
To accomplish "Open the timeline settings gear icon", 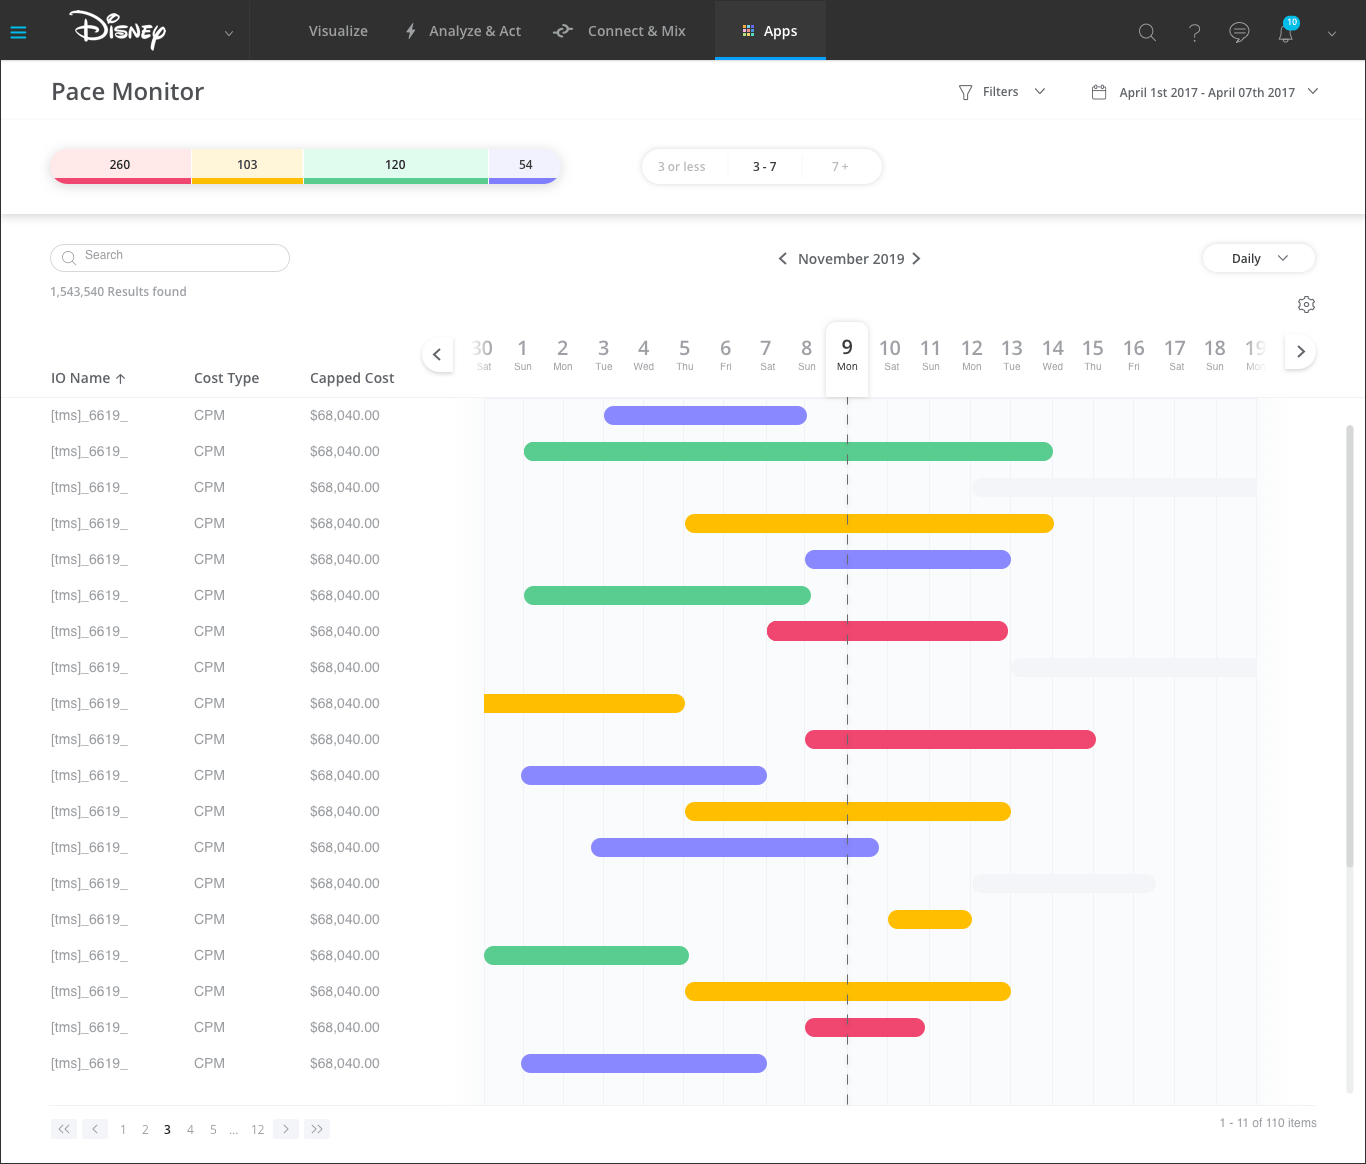I will (1306, 305).
